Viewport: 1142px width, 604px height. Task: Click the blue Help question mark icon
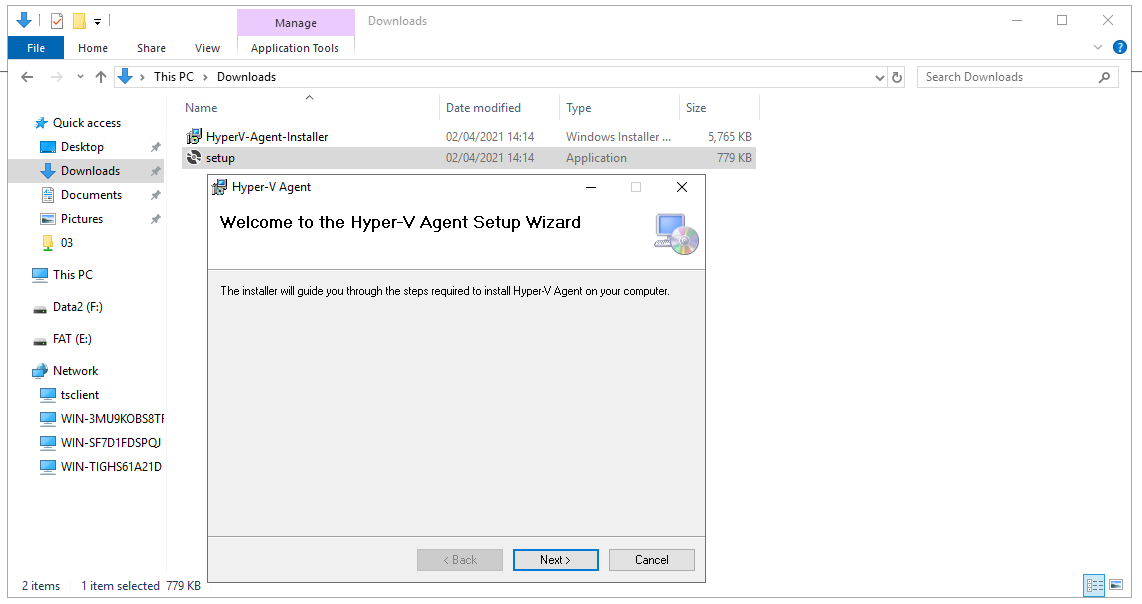coord(1120,47)
